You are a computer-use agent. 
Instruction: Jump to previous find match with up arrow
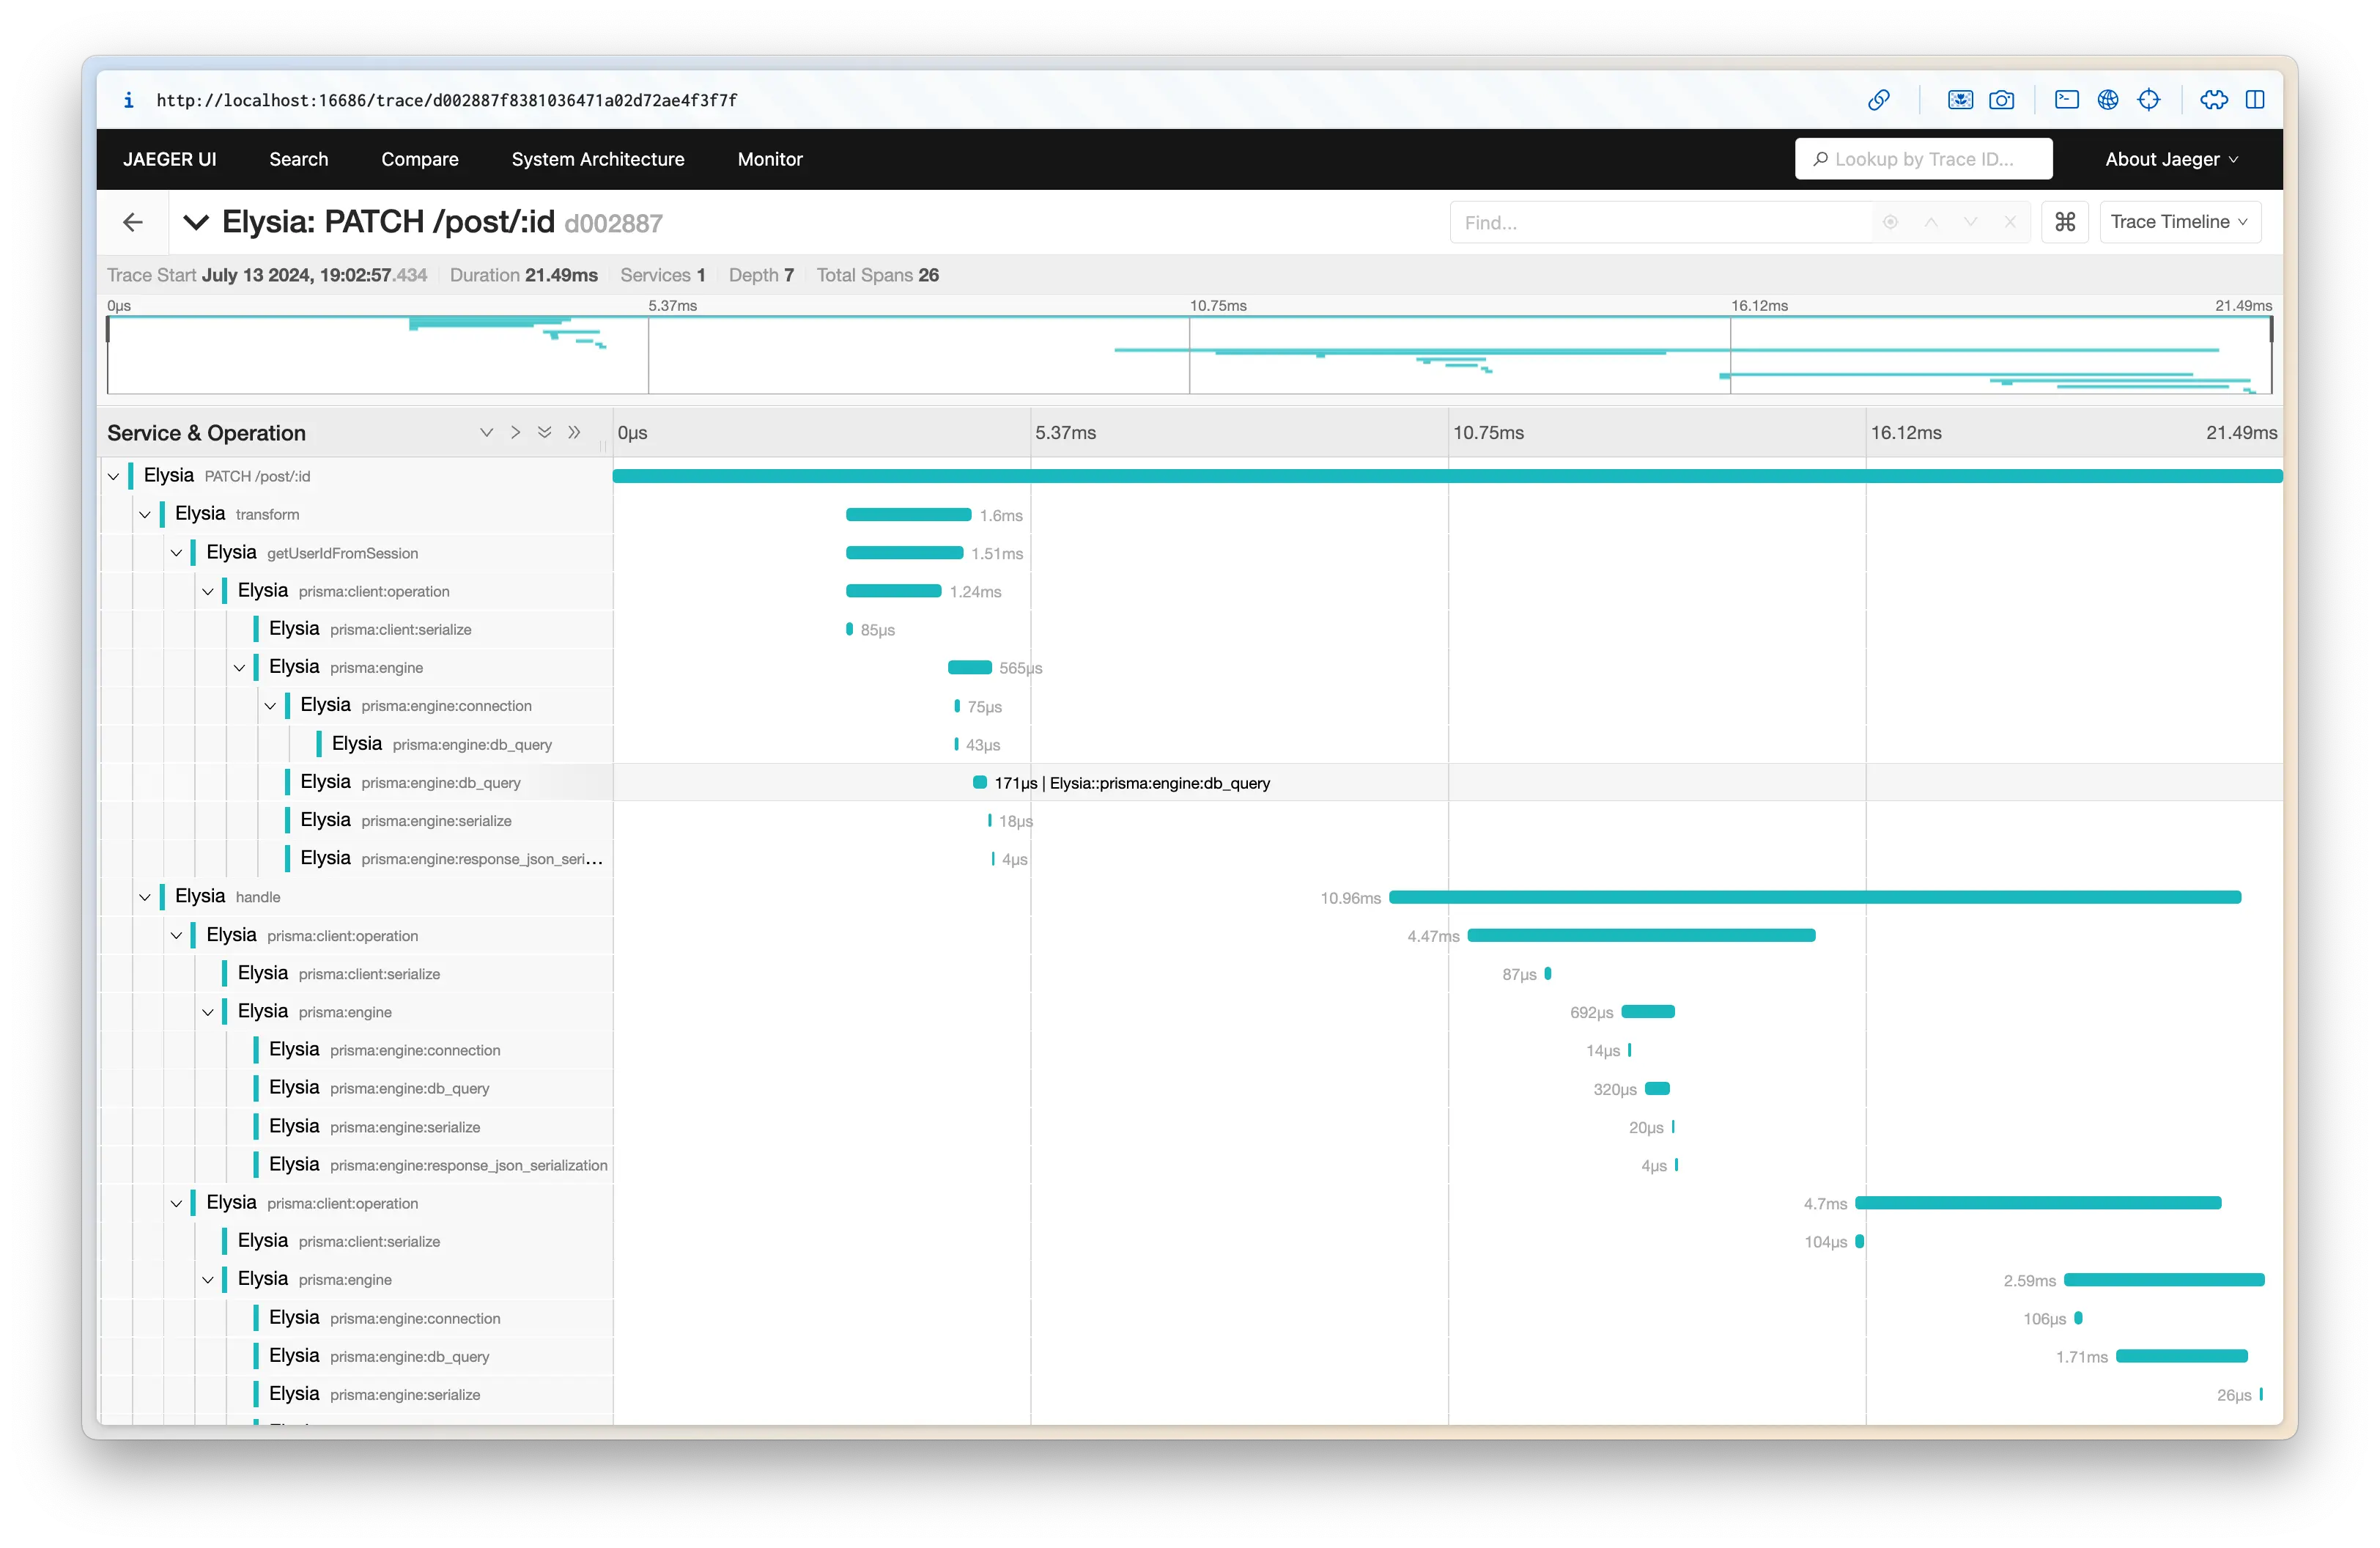click(1931, 222)
